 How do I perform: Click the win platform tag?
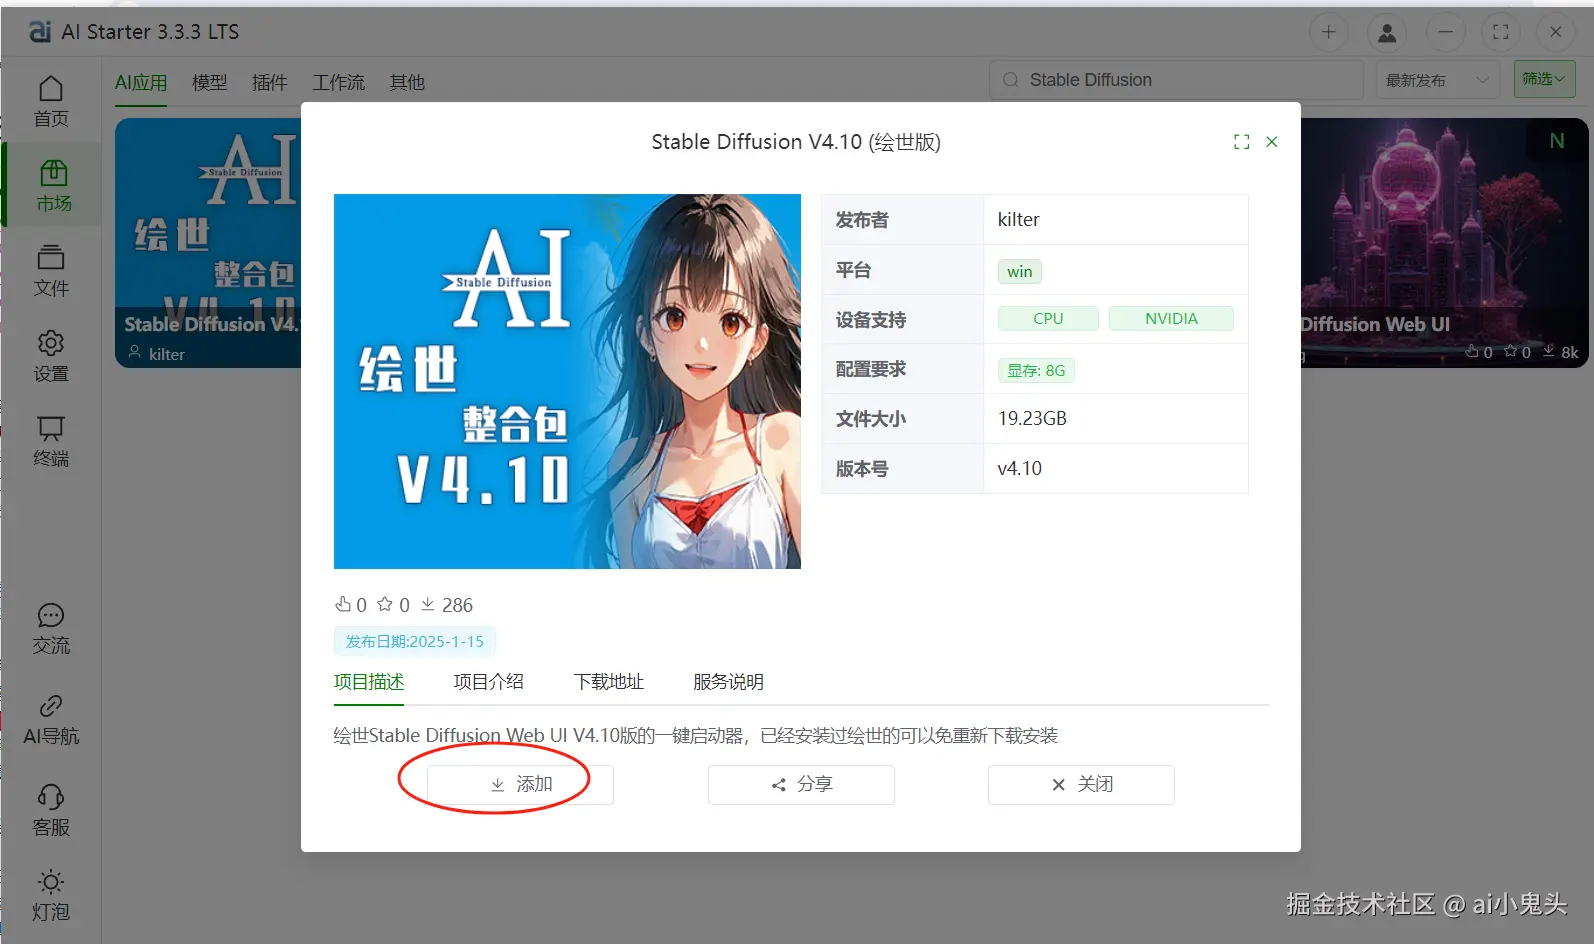1020,271
